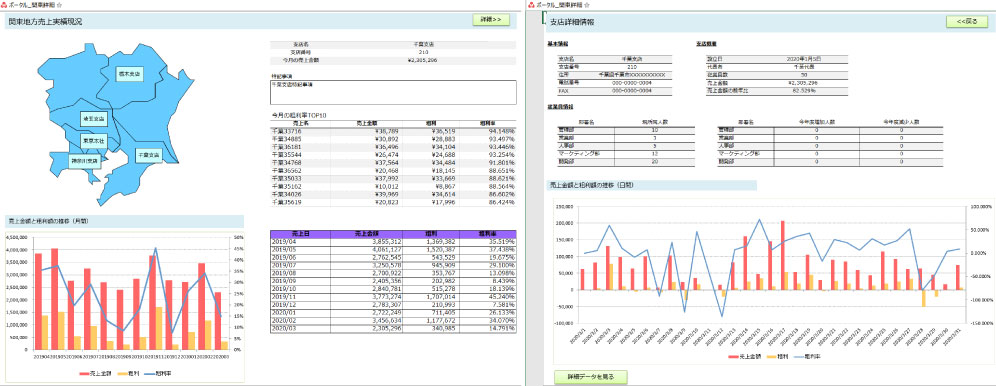Click the favorite star above 関東地方売上実績現況 panel
996x386 pixels.
coord(60,4)
